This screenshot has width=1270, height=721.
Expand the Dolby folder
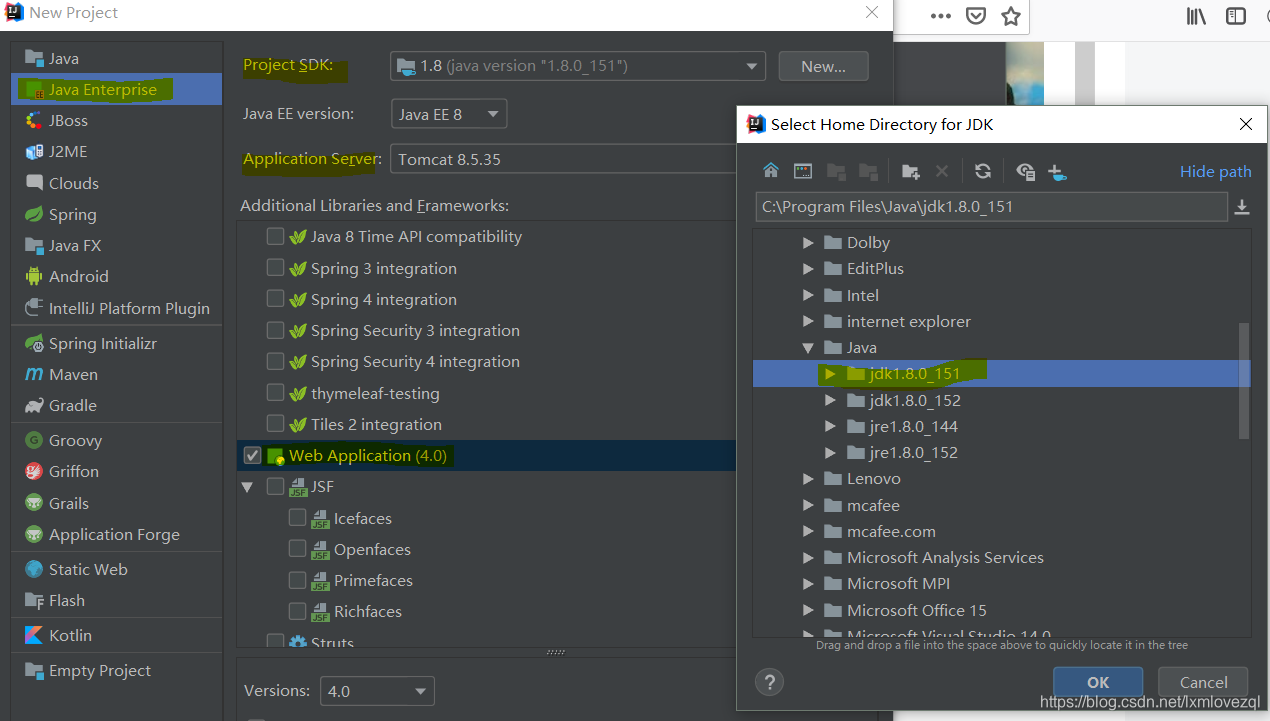[x=808, y=242]
